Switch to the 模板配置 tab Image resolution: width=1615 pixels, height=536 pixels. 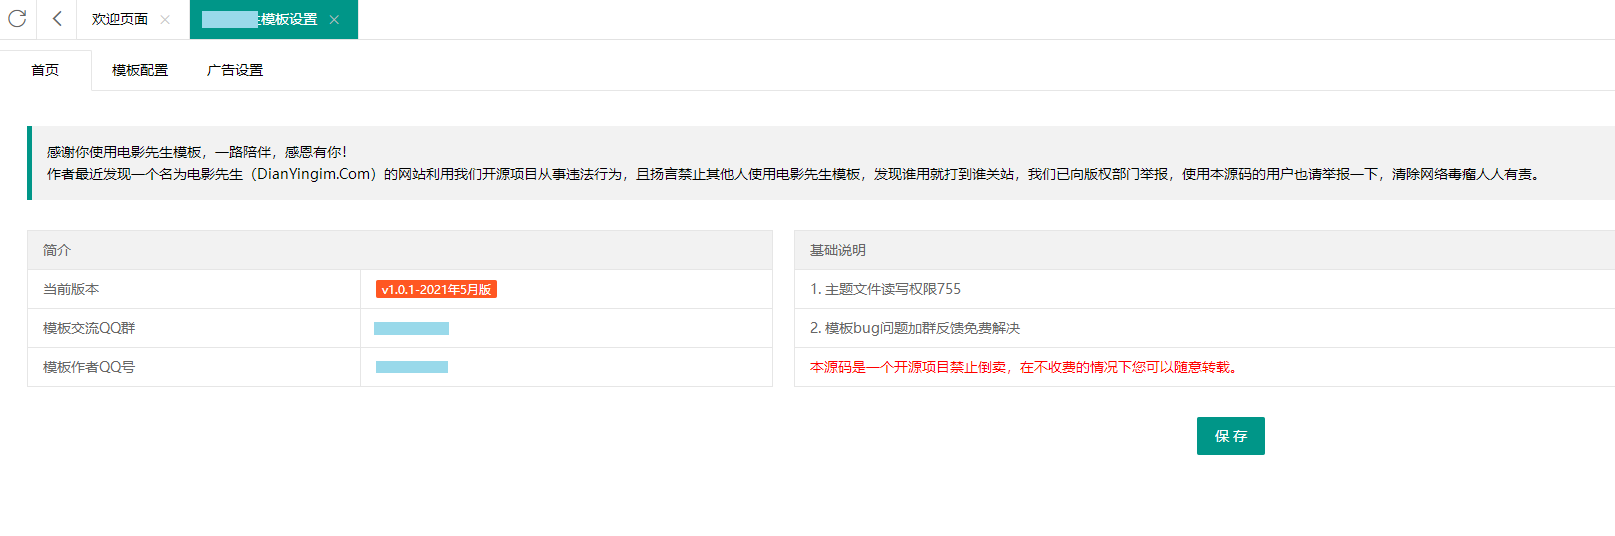tap(140, 70)
